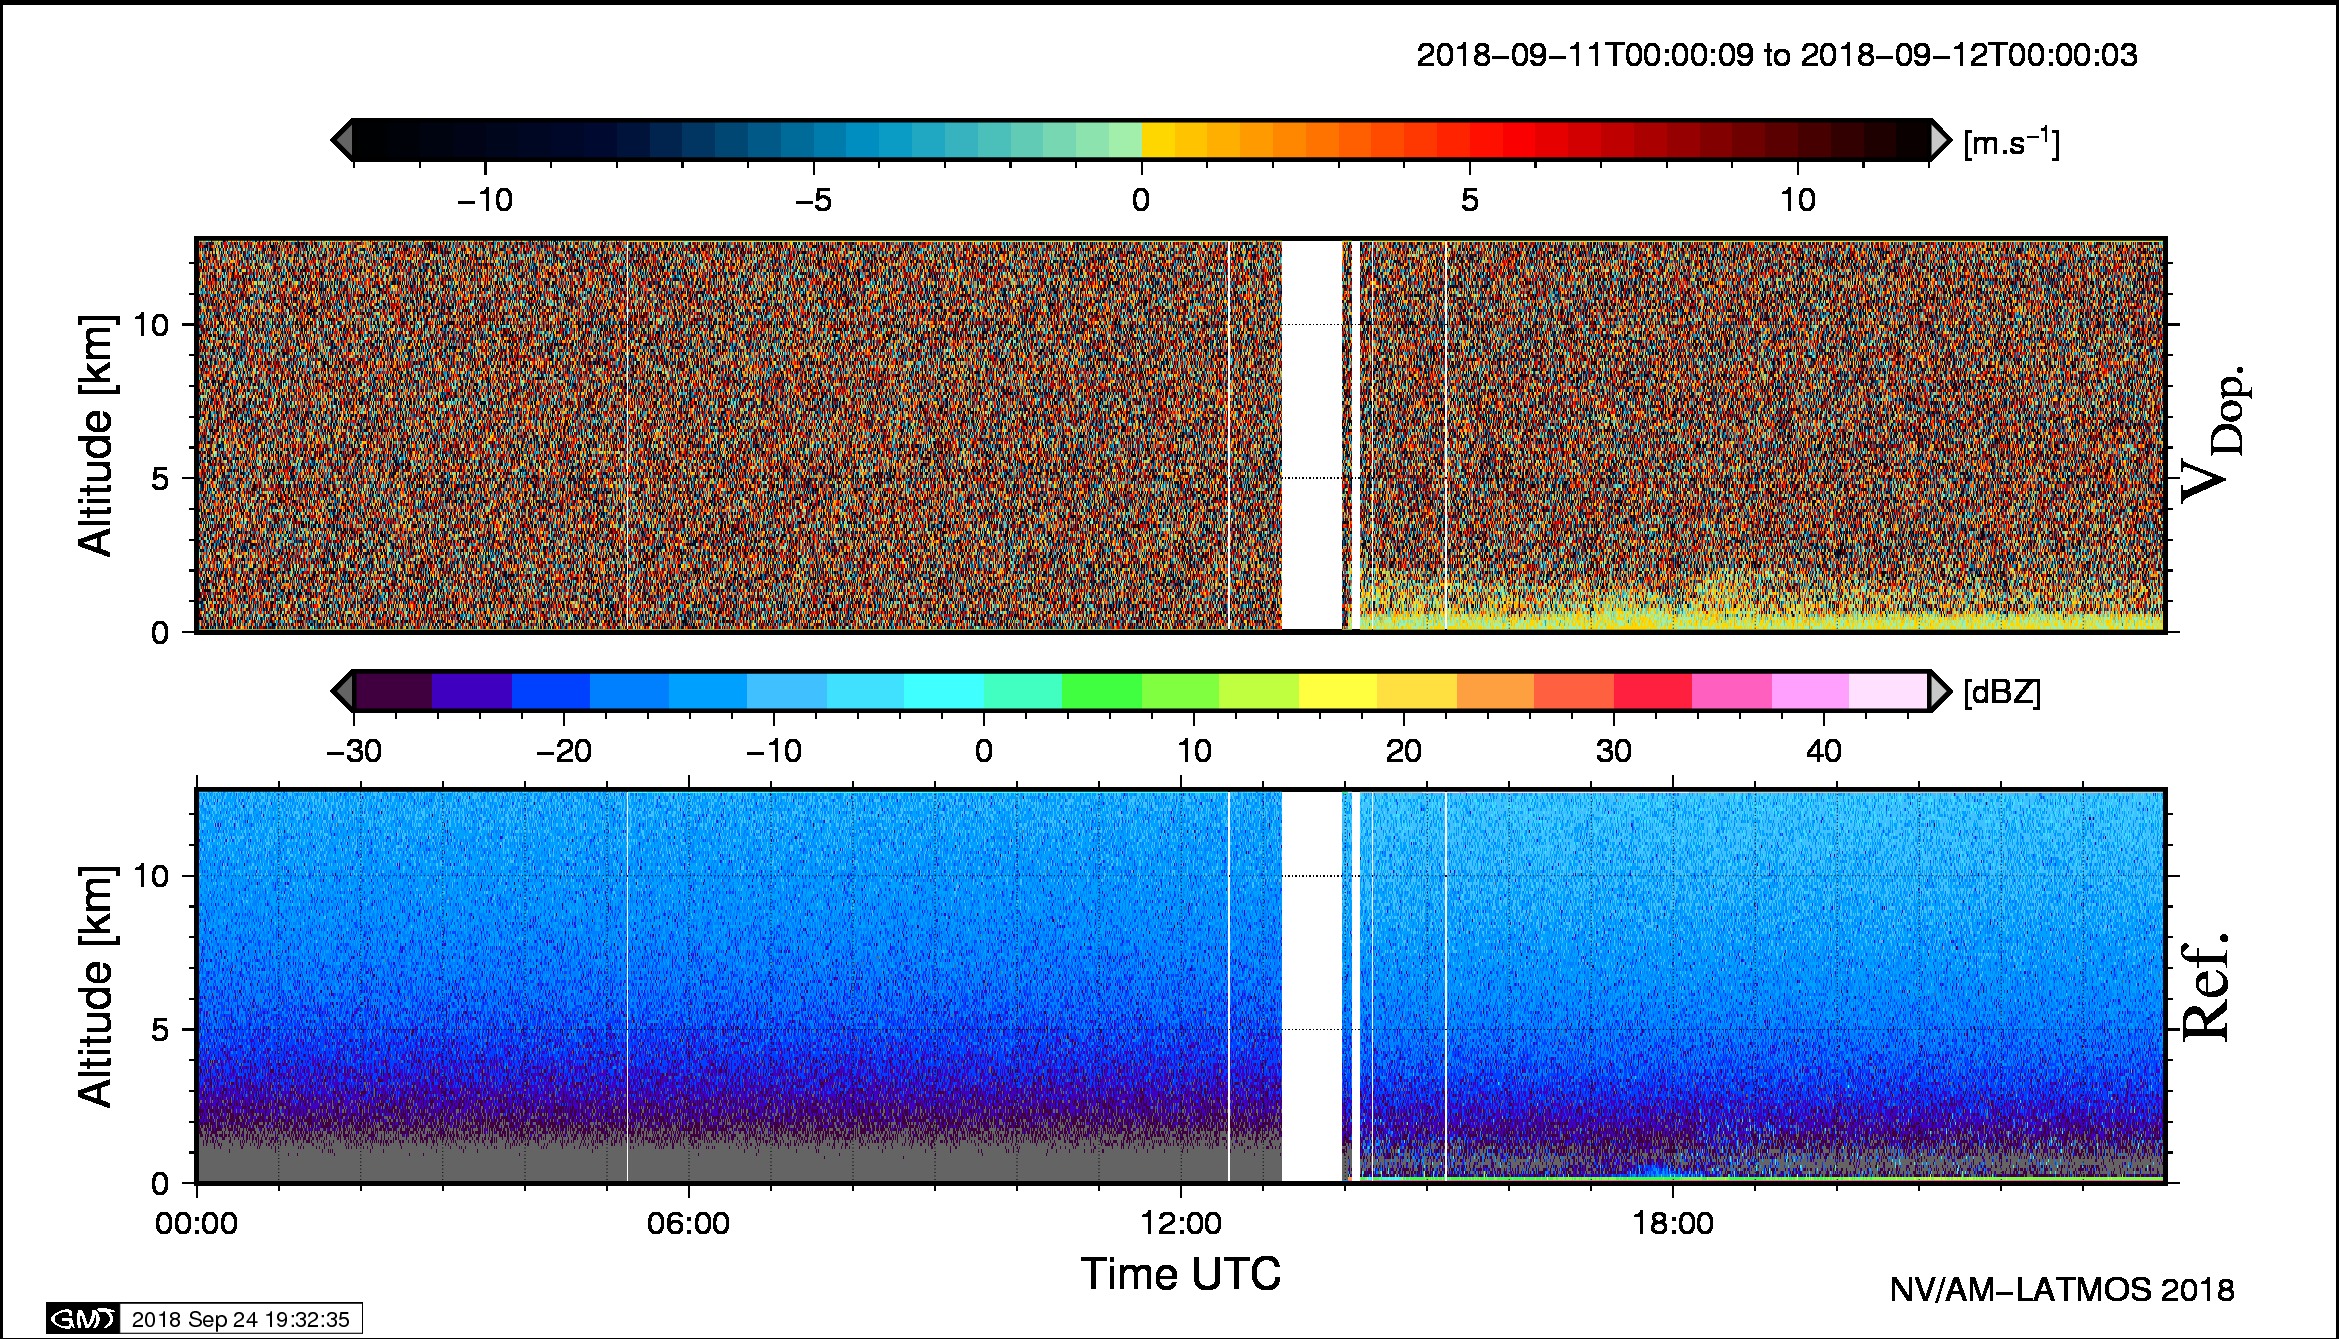
Task: Click right arrow of the dBZ colorbar
Action: [1940, 691]
